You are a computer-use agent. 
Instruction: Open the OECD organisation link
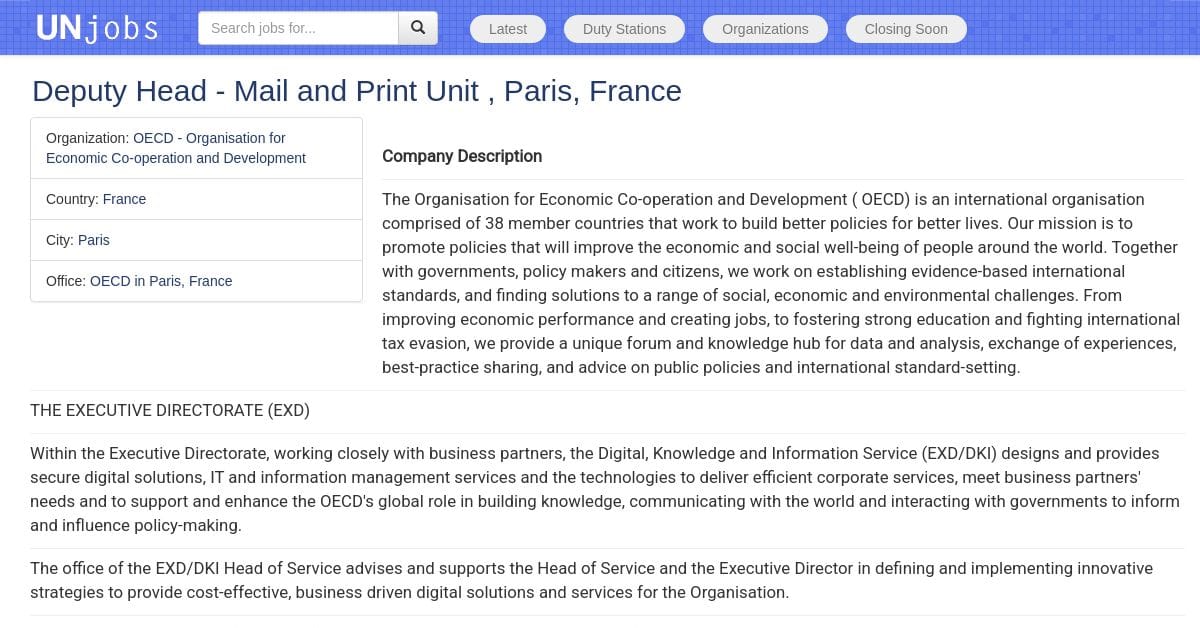pos(176,148)
